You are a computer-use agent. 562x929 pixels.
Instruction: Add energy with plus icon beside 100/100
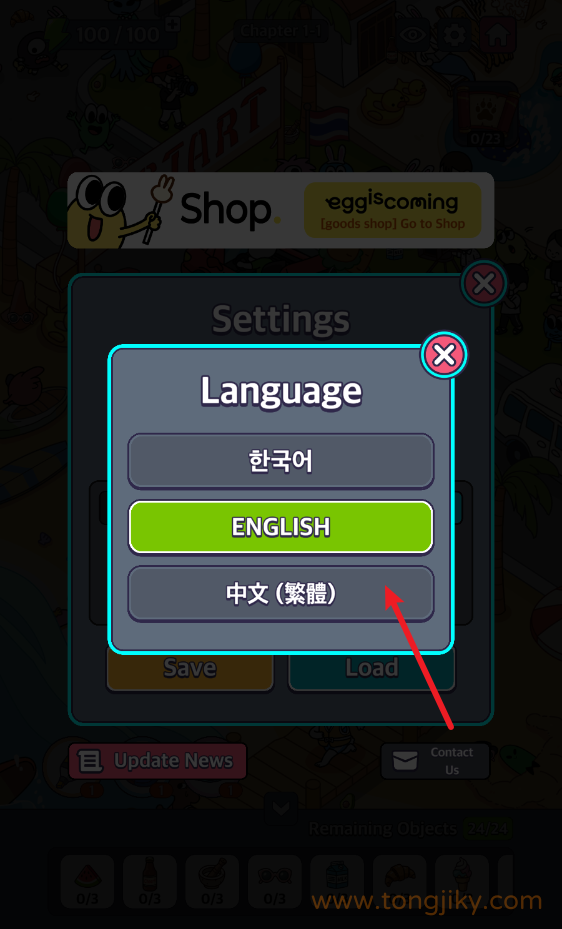[172, 24]
